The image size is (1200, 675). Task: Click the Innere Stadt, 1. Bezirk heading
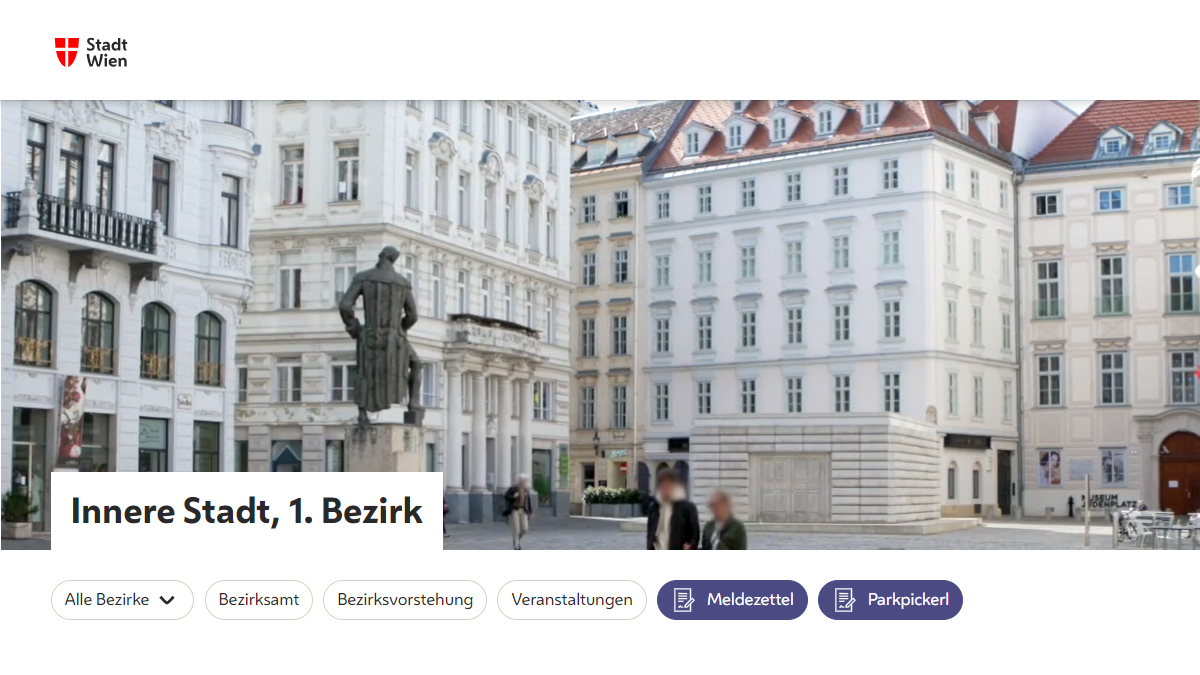[247, 511]
